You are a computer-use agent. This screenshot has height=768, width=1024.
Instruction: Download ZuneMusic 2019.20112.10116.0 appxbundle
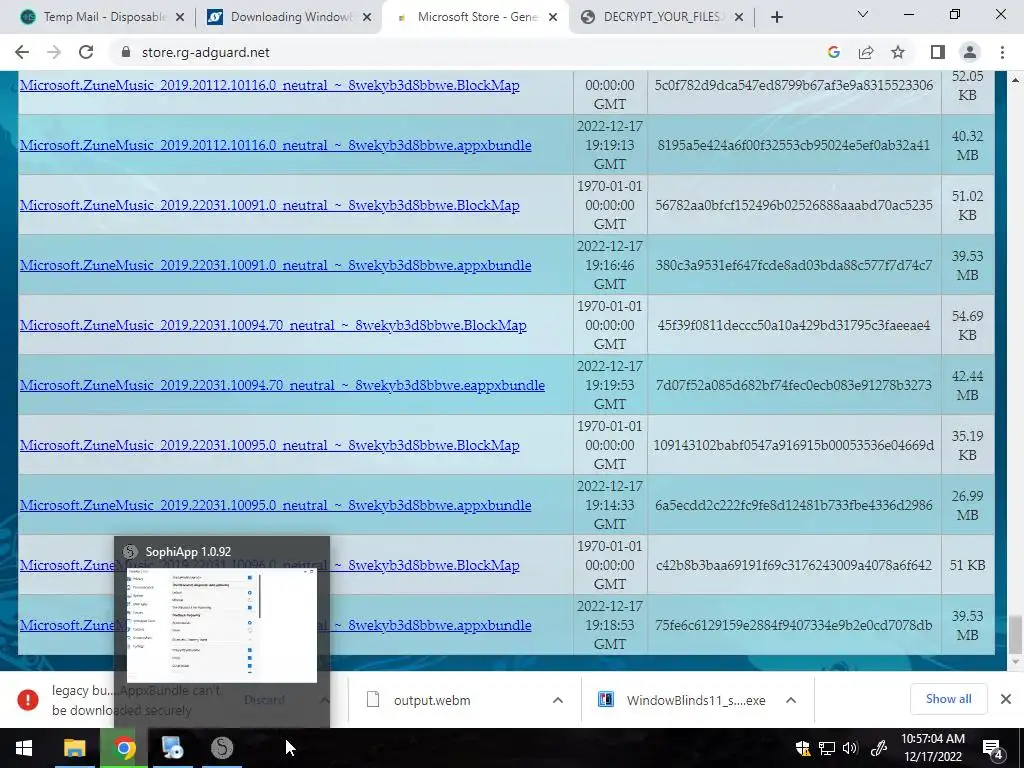tap(276, 145)
